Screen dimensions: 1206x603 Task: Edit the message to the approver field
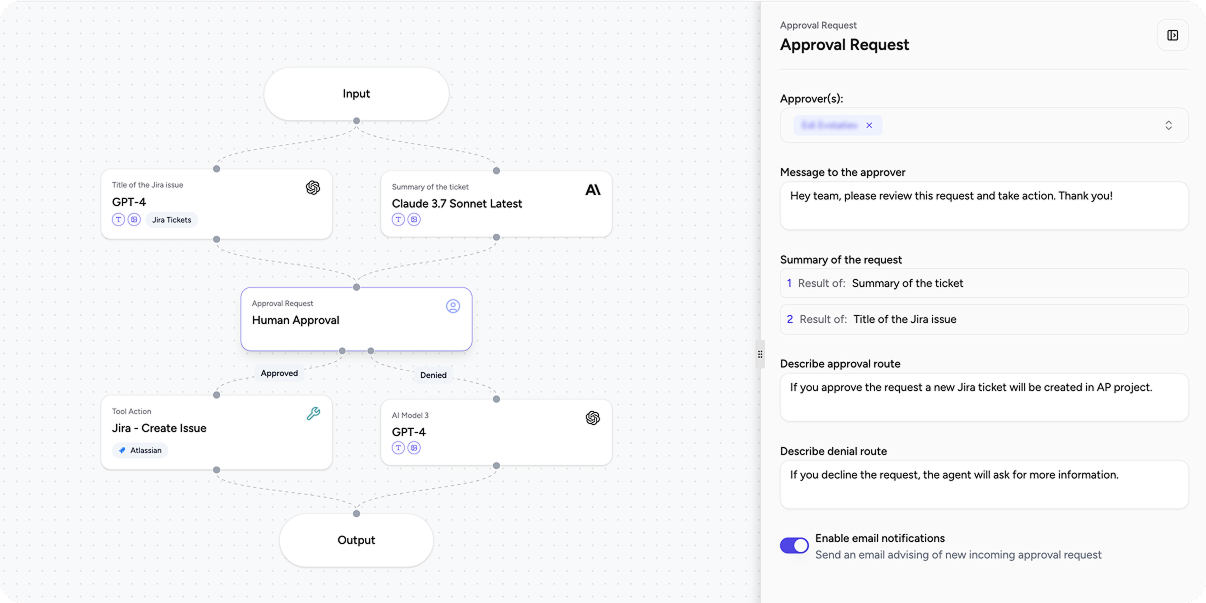984,205
